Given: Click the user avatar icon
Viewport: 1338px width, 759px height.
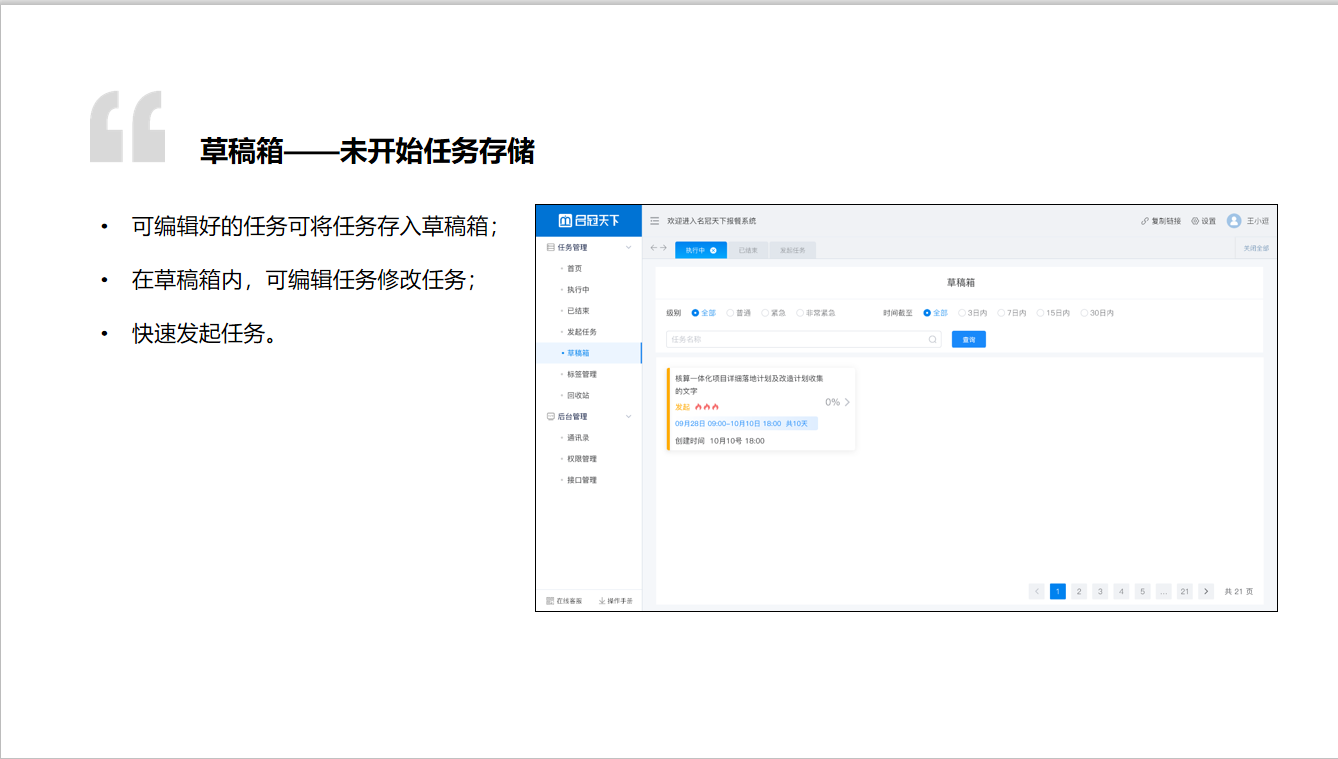Looking at the screenshot, I should pyautogui.click(x=1234, y=221).
